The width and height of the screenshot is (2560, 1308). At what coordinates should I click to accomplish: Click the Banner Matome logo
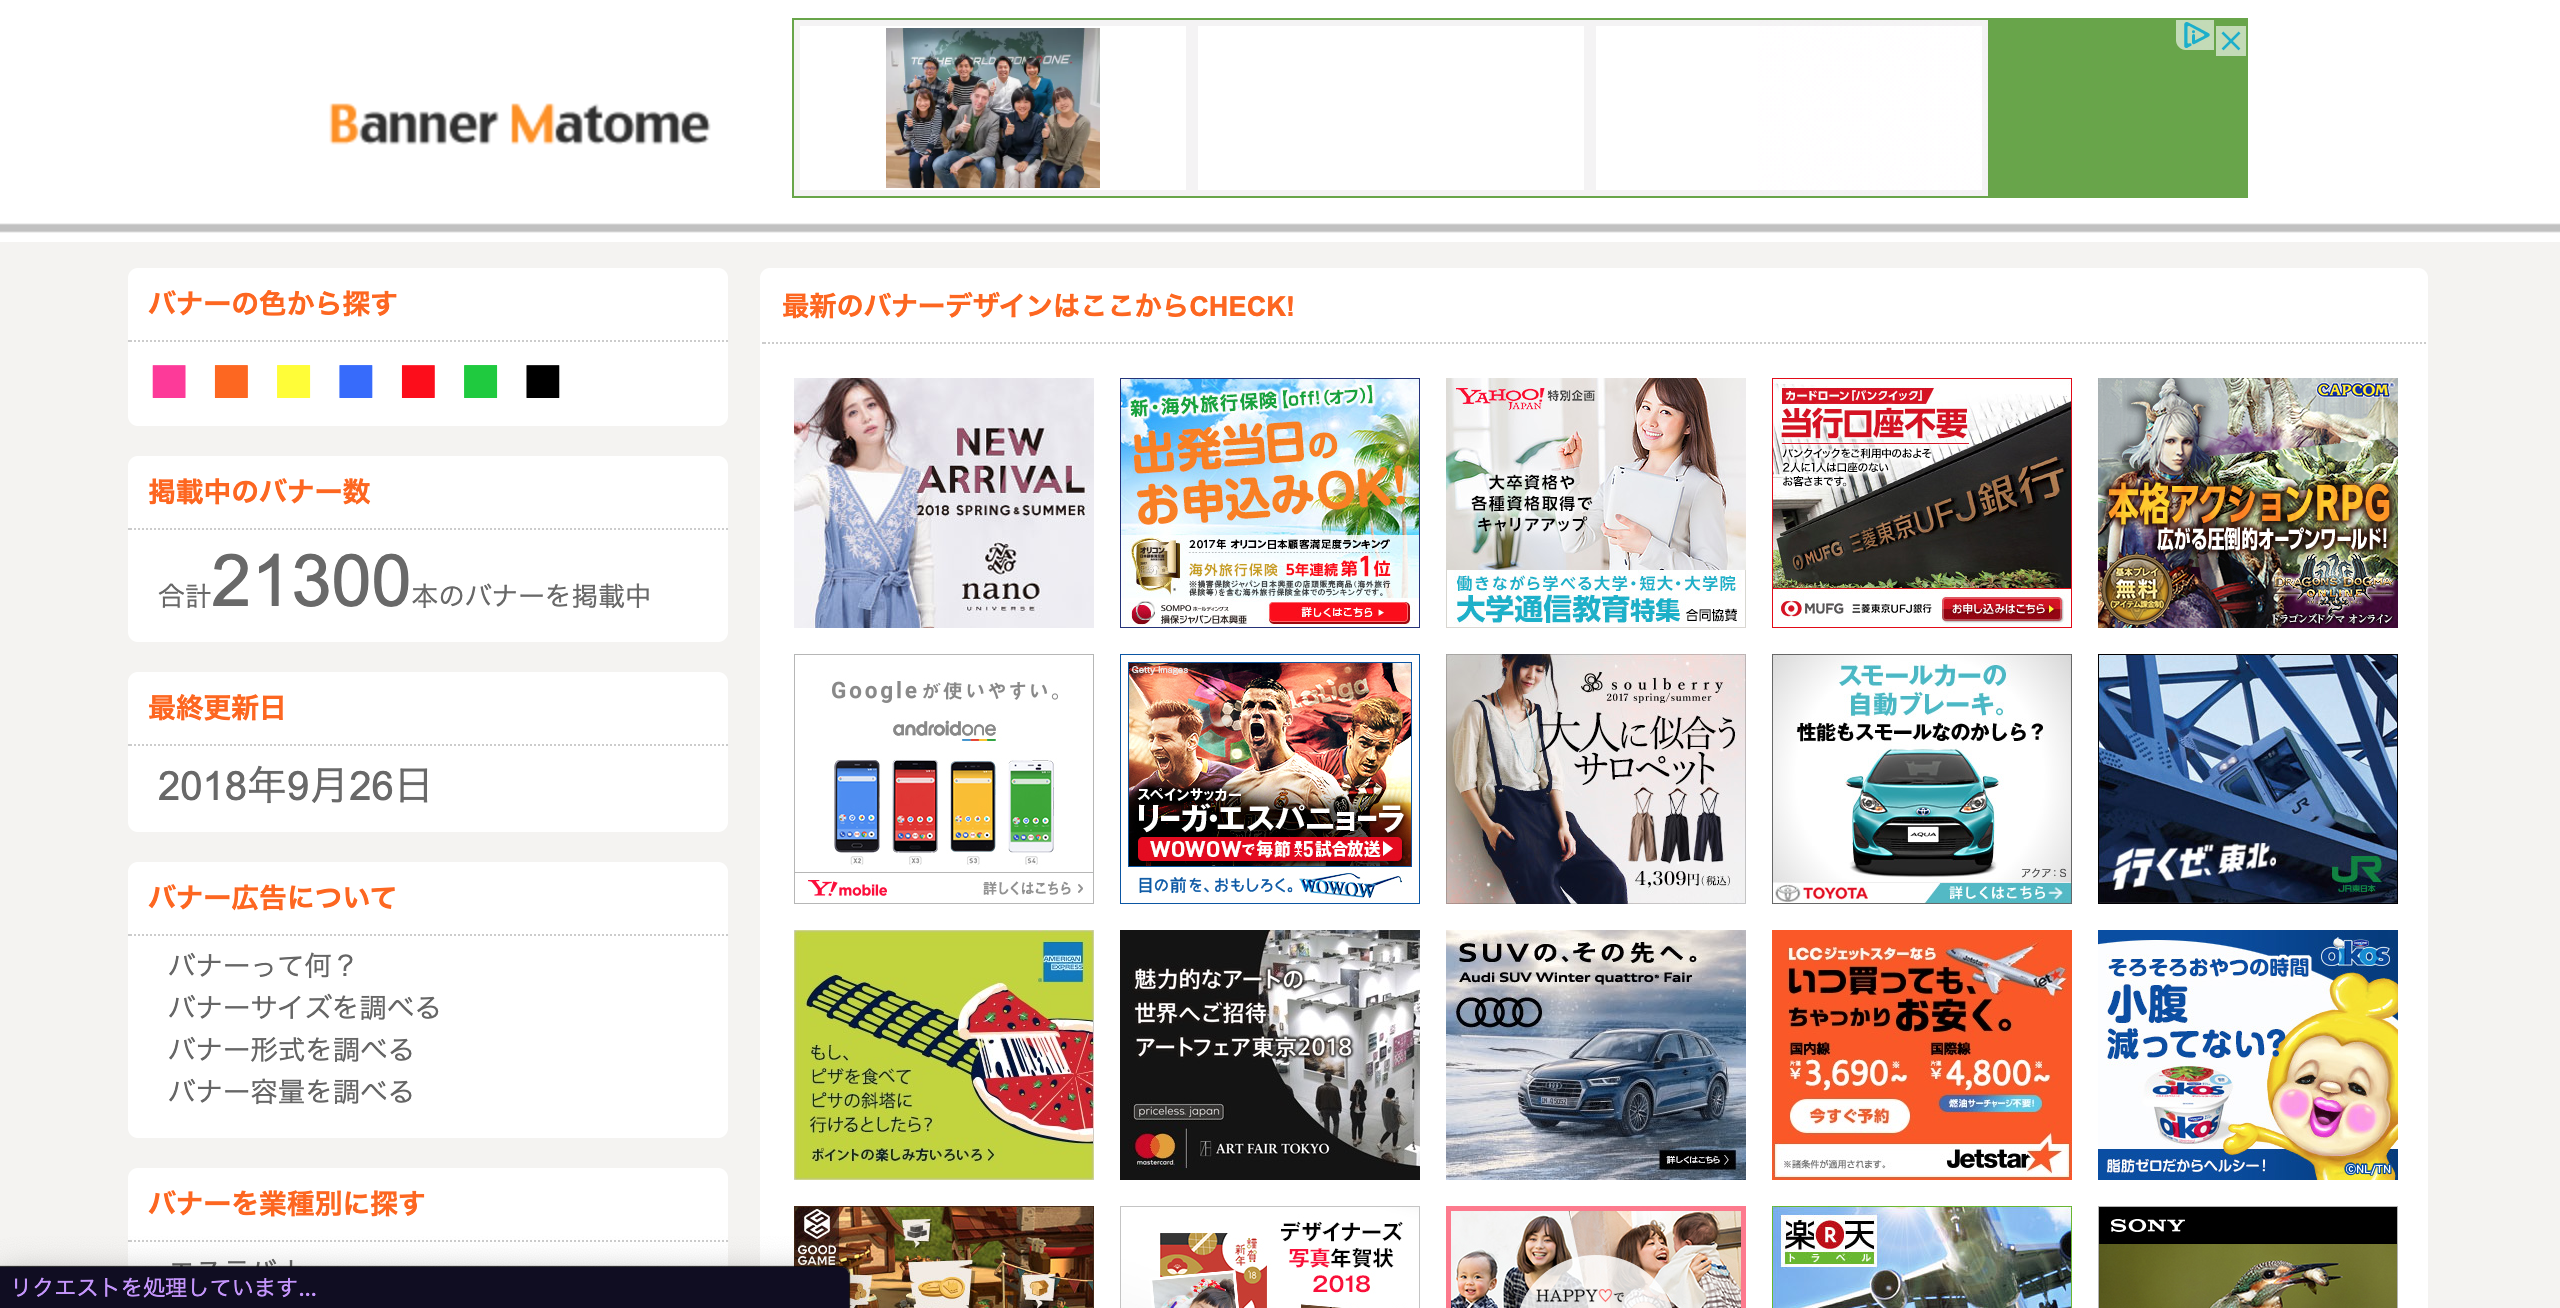(519, 125)
